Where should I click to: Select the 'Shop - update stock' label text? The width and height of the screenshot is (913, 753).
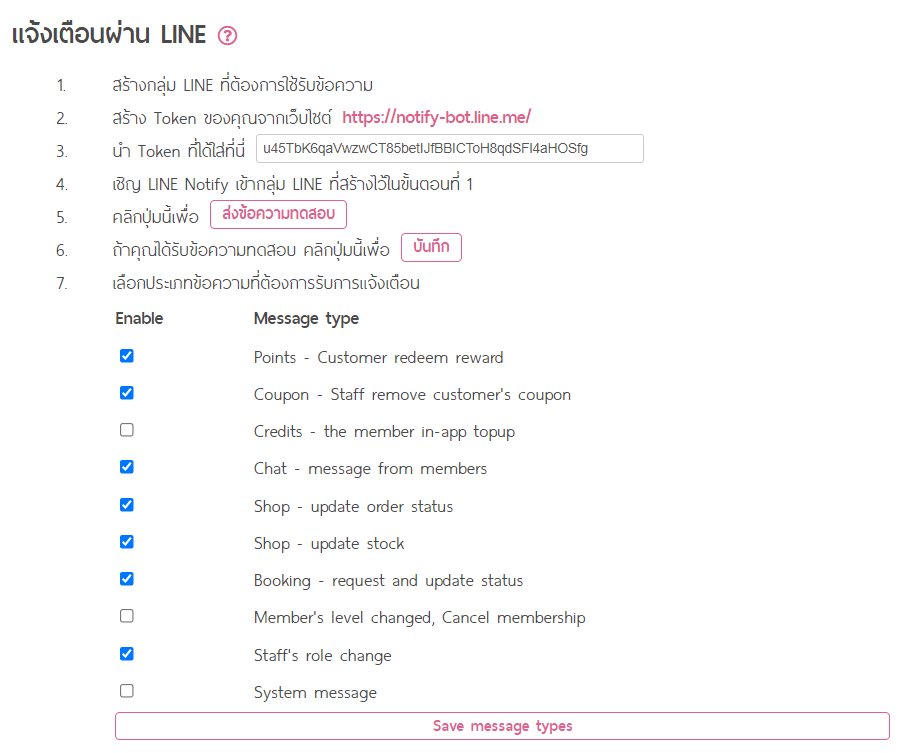pyautogui.click(x=329, y=543)
